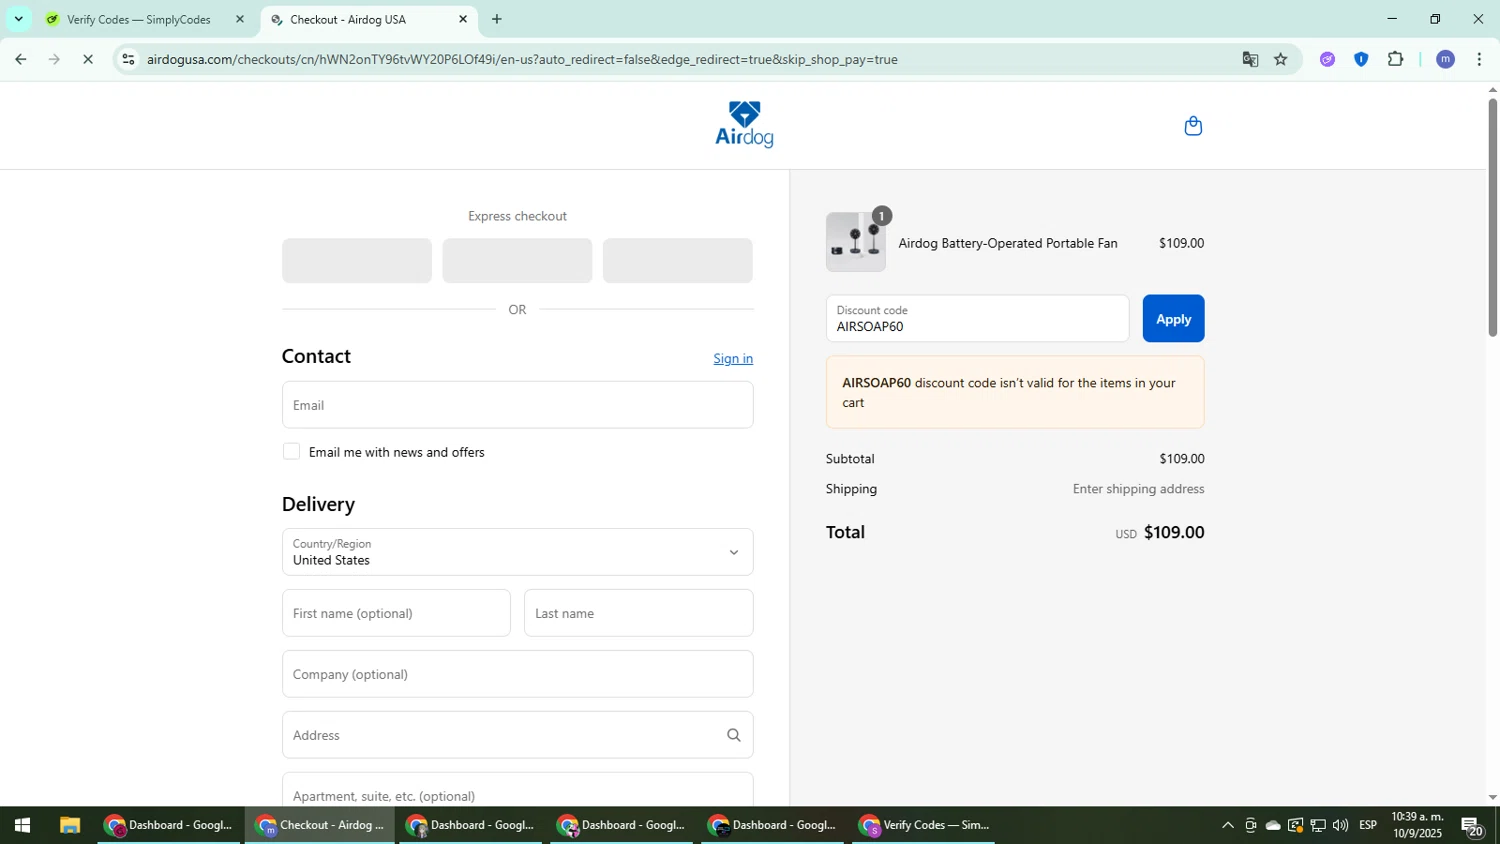Open Chrome three-dot menu
This screenshot has height=844, width=1500.
click(1479, 59)
